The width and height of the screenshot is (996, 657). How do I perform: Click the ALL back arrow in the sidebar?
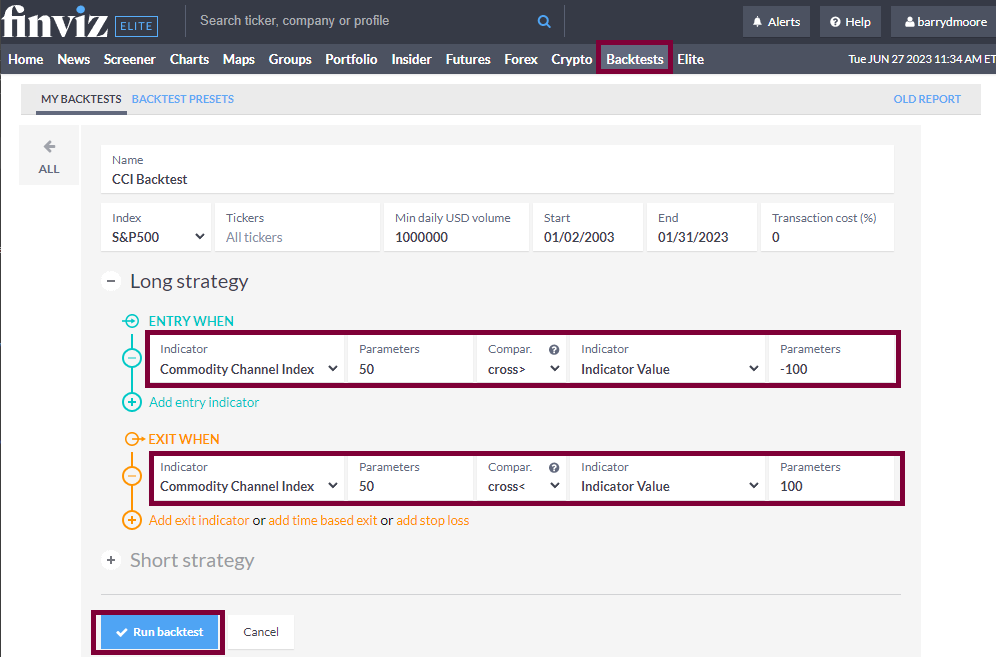tap(48, 154)
